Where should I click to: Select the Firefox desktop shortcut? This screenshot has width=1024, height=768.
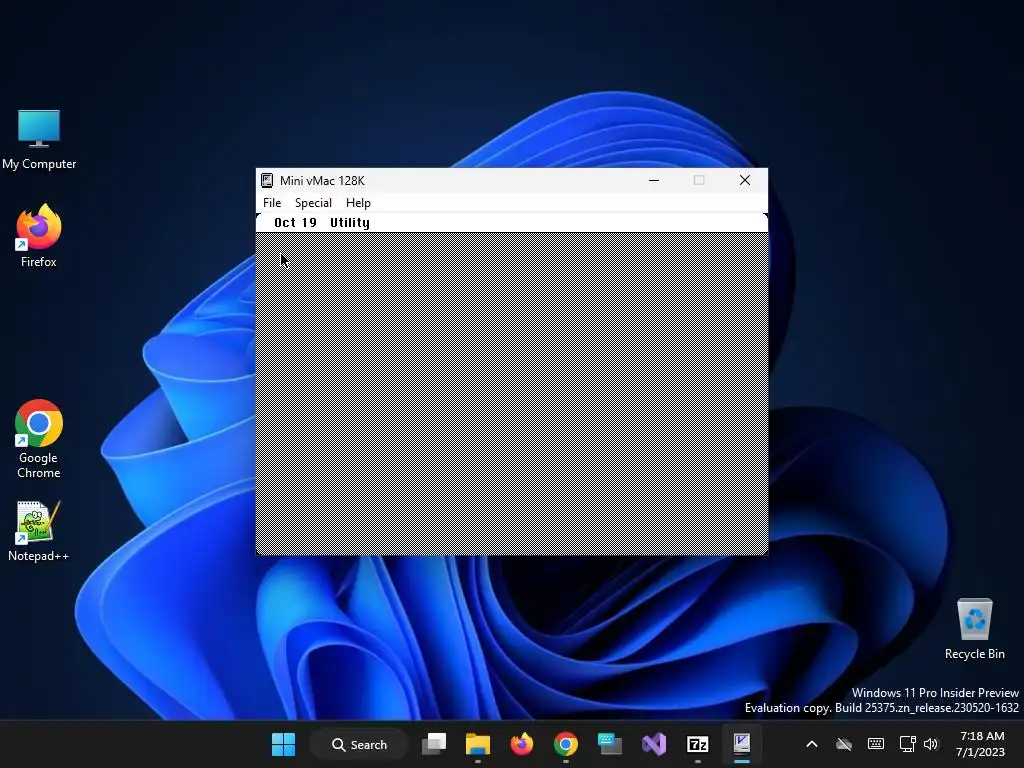(x=39, y=236)
